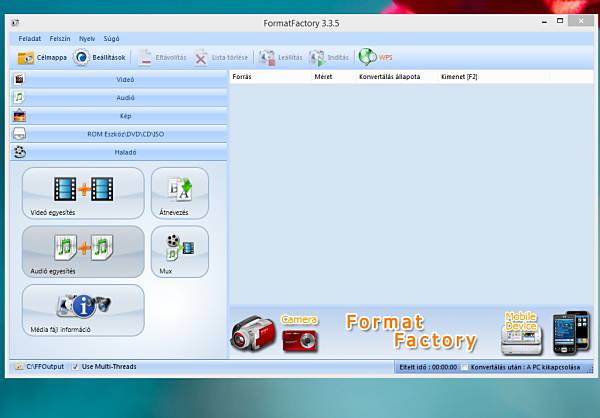Click the Mobile Device banner image

522,334
